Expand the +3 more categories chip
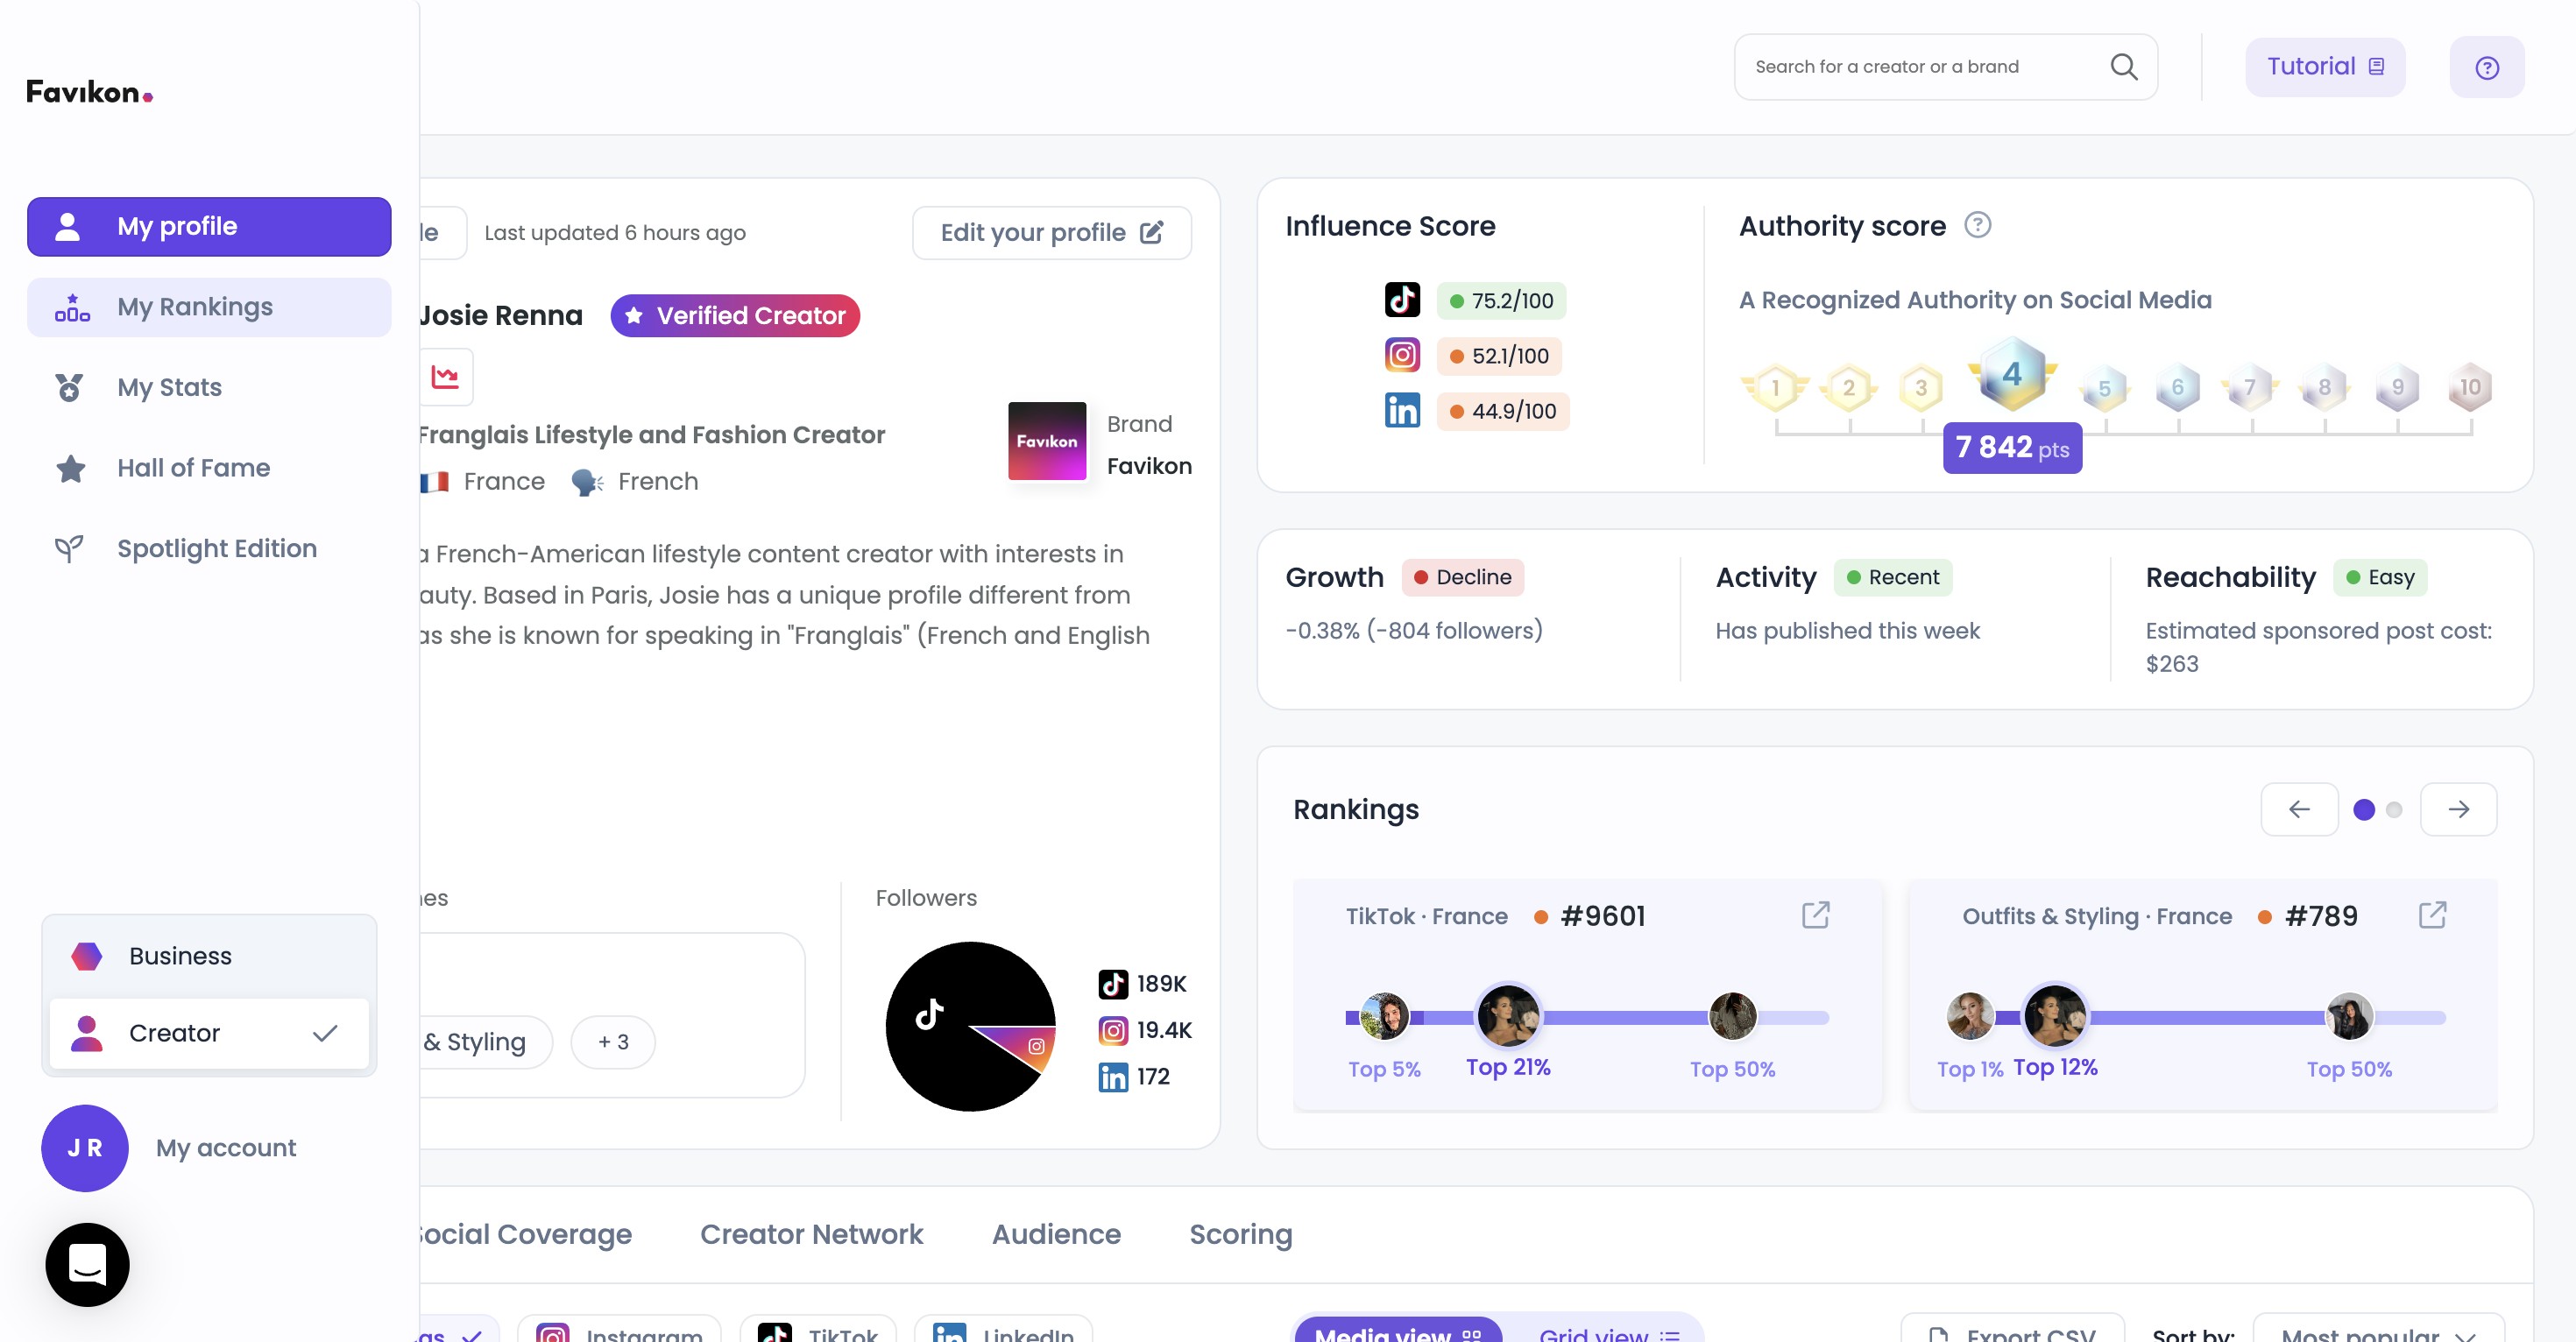The height and width of the screenshot is (1342, 2576). (613, 1042)
